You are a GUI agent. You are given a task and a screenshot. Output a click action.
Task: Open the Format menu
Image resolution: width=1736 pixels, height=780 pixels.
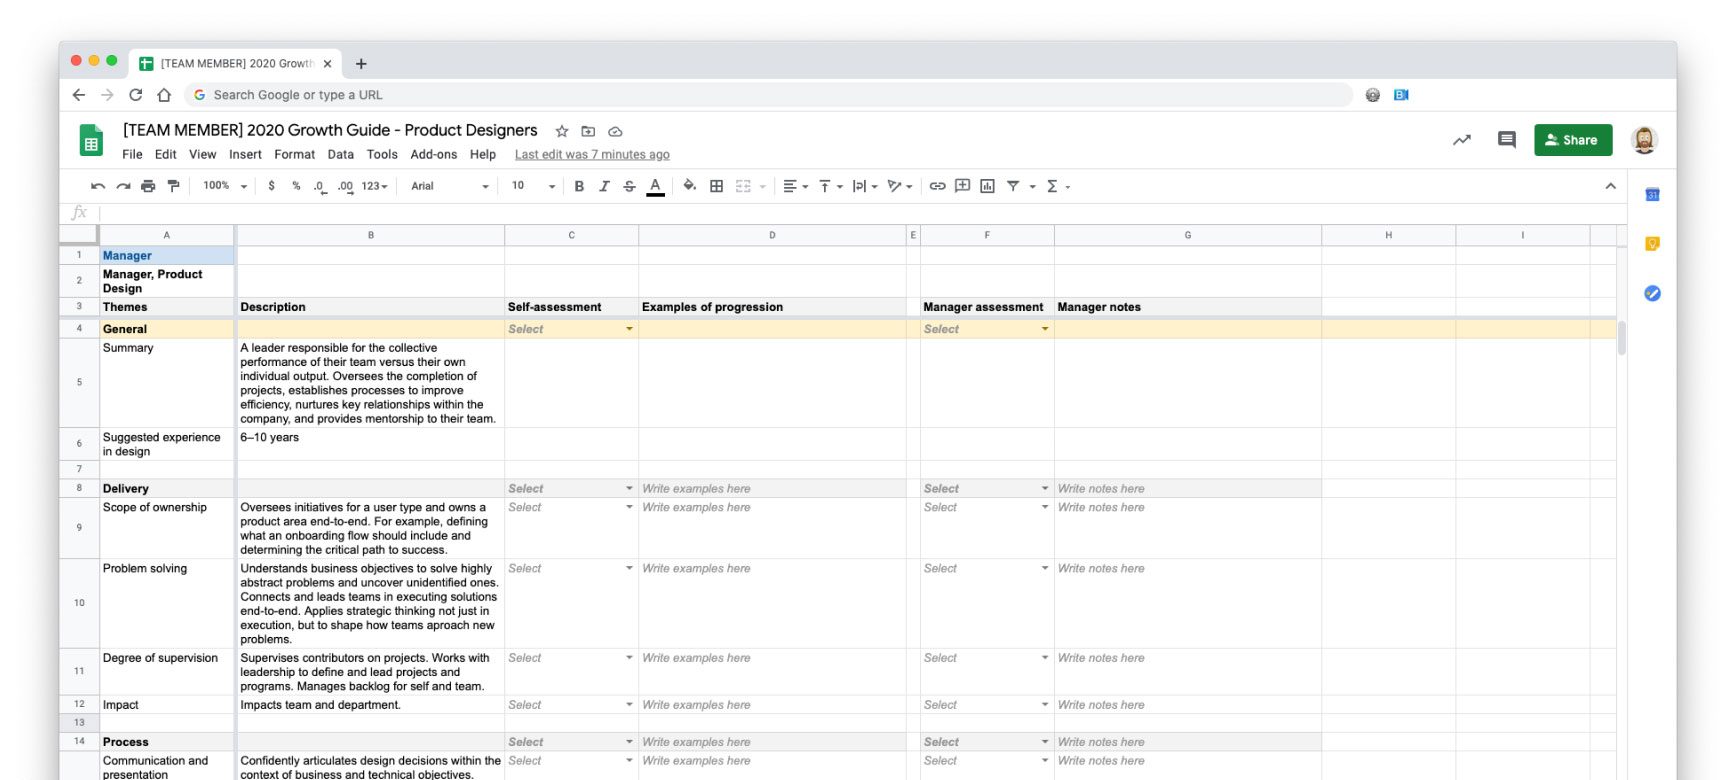pos(294,155)
